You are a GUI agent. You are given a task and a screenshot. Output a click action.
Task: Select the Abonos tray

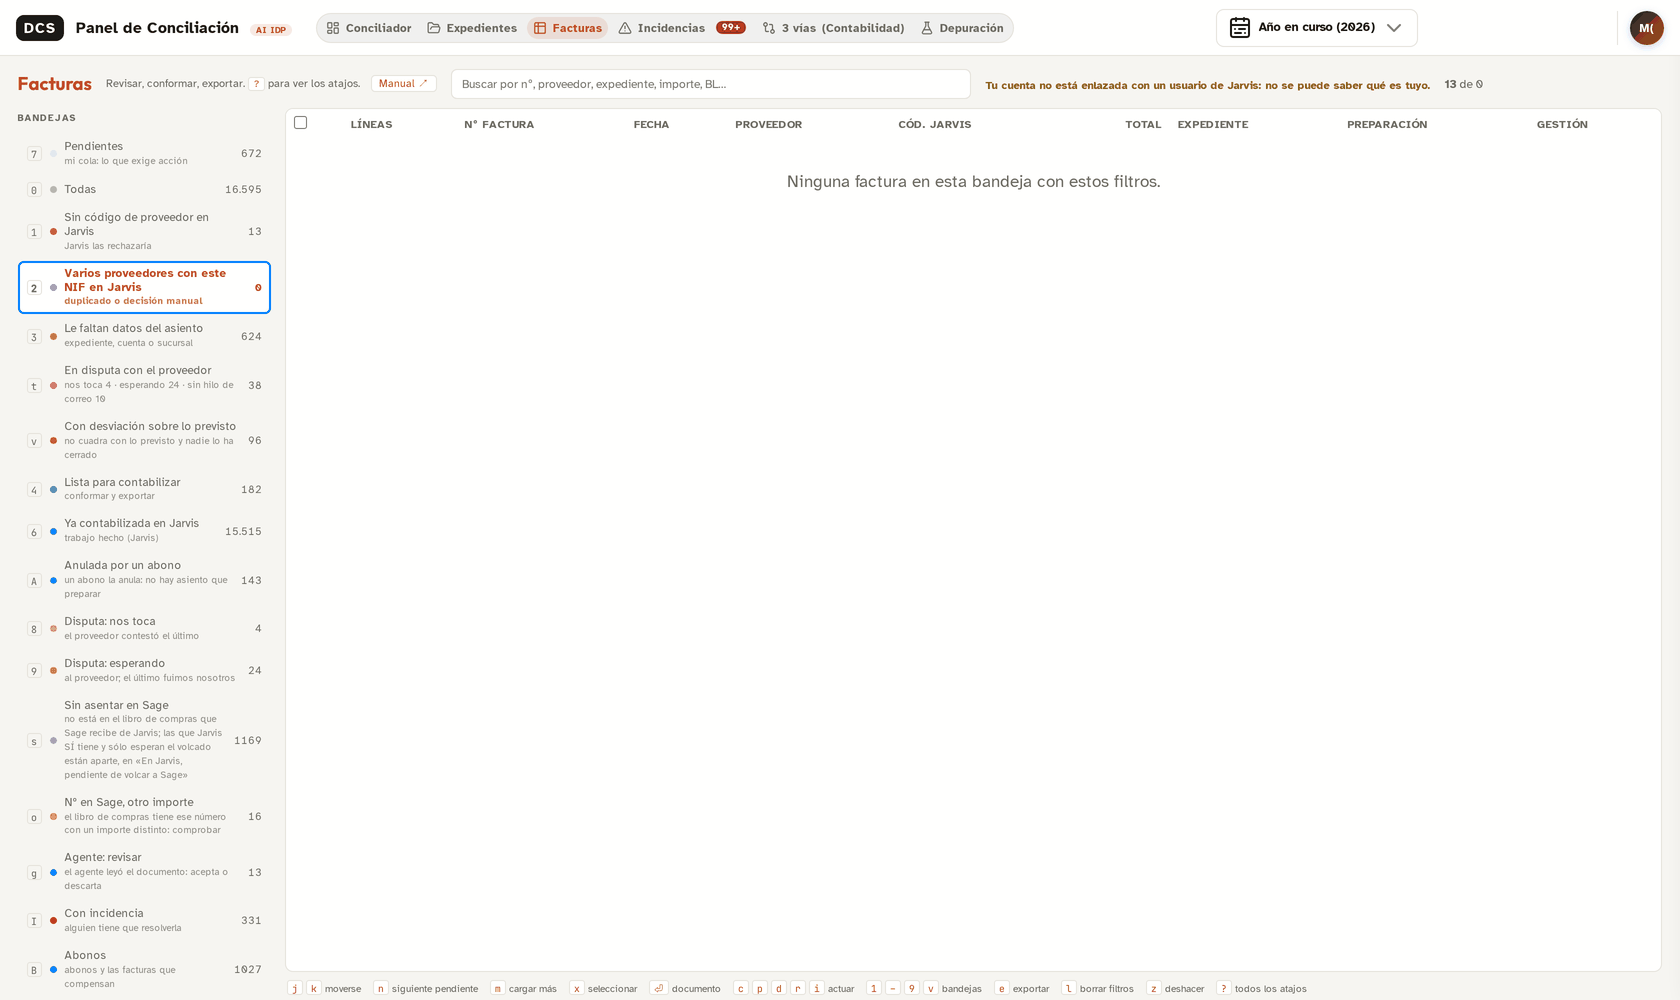[144, 969]
